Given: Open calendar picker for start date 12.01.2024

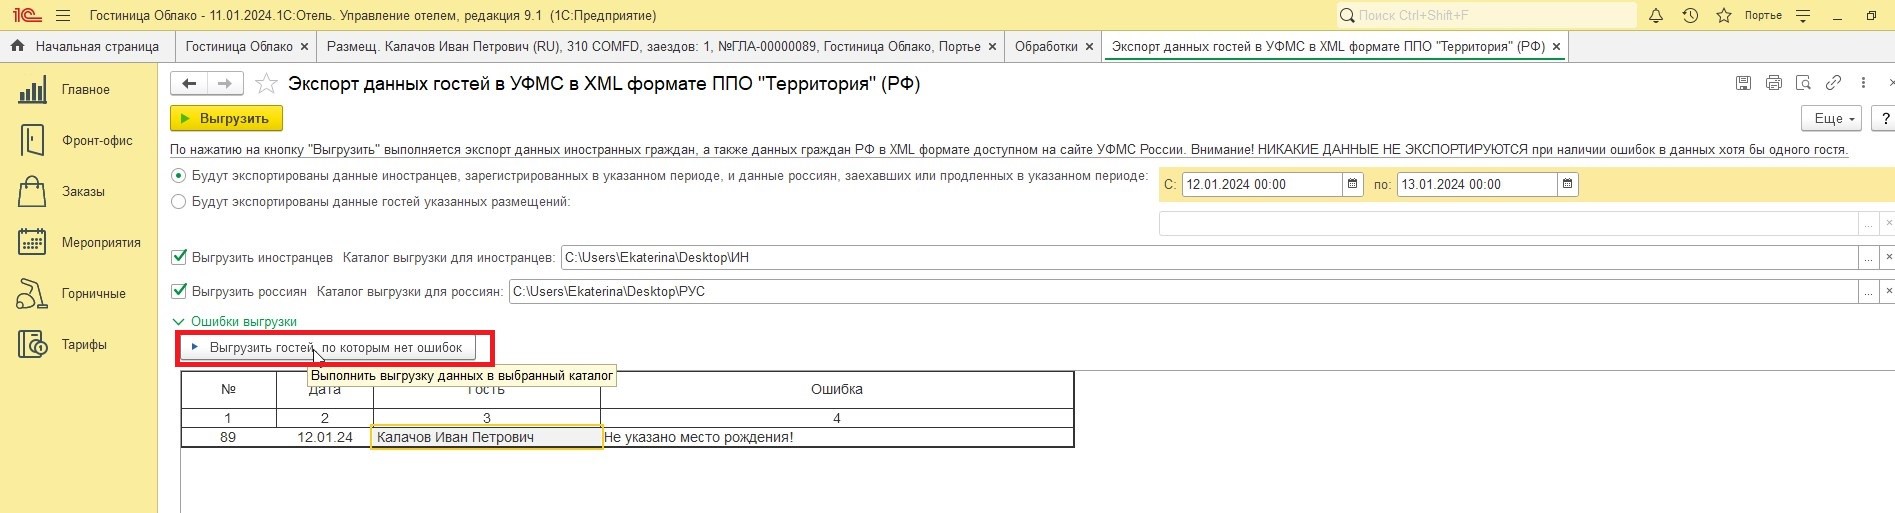Looking at the screenshot, I should tap(1352, 184).
